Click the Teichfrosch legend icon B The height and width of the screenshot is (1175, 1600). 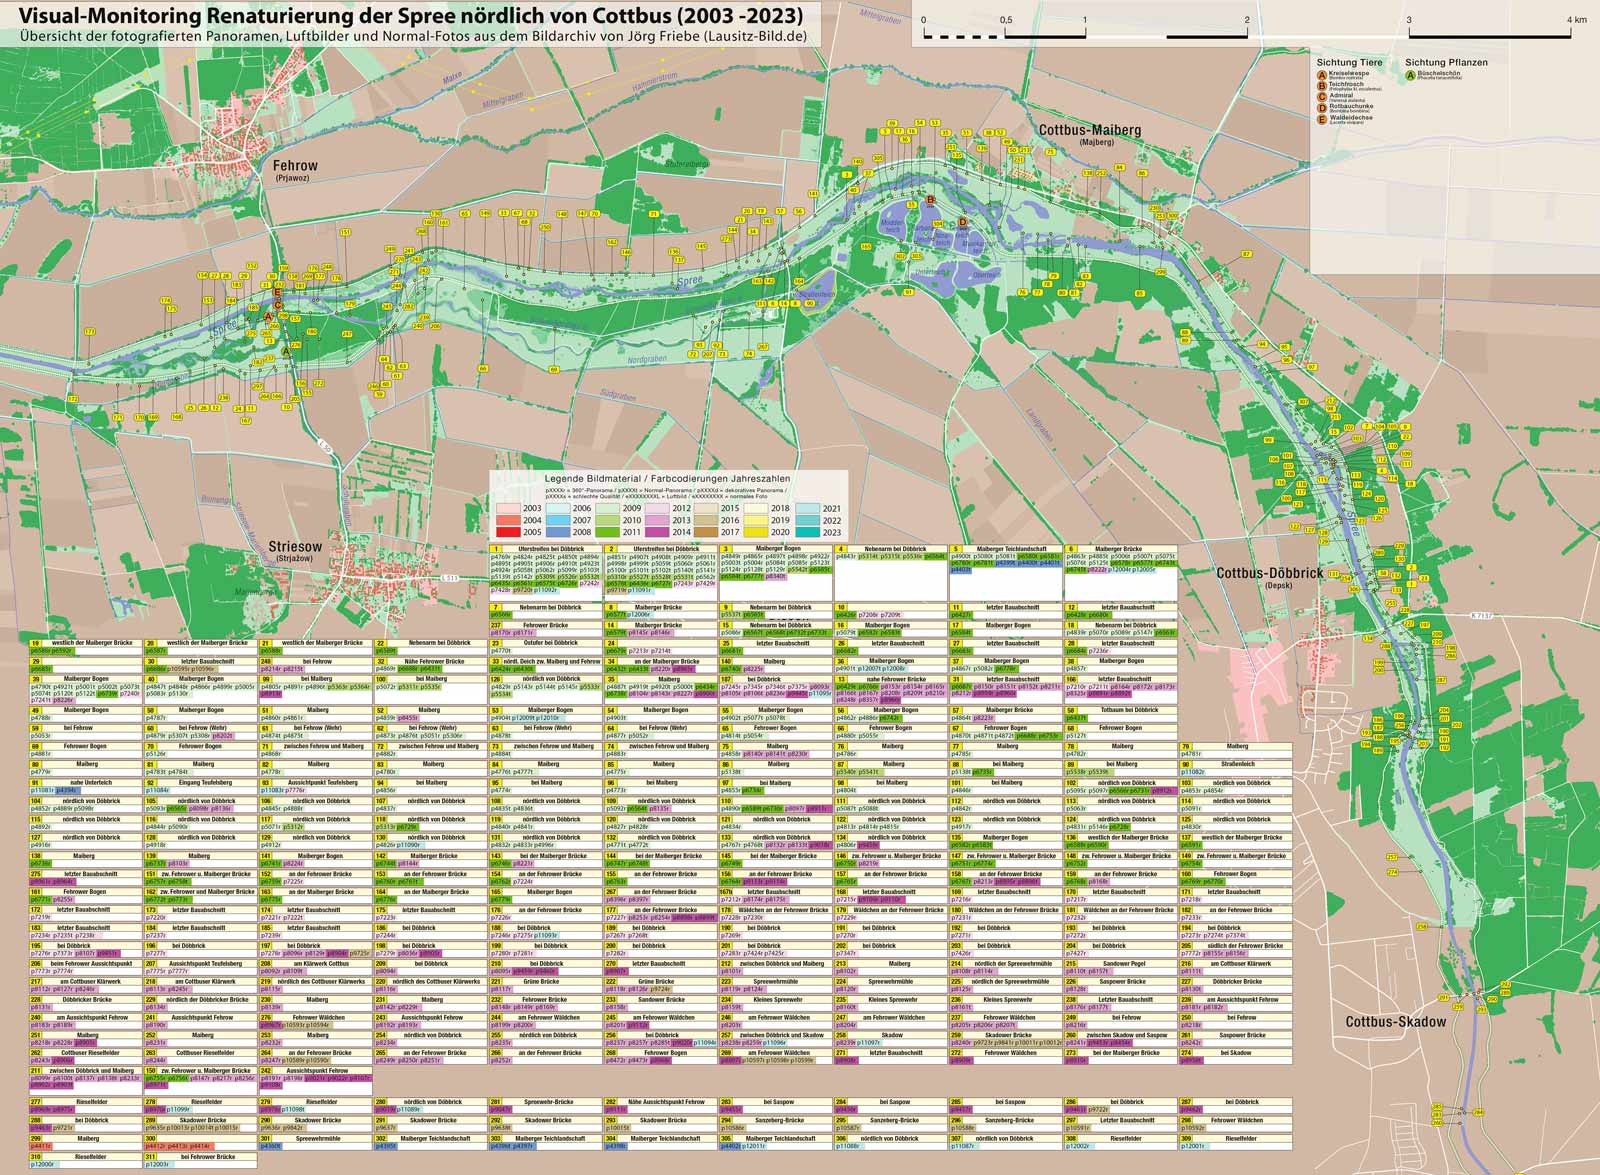pos(1322,85)
